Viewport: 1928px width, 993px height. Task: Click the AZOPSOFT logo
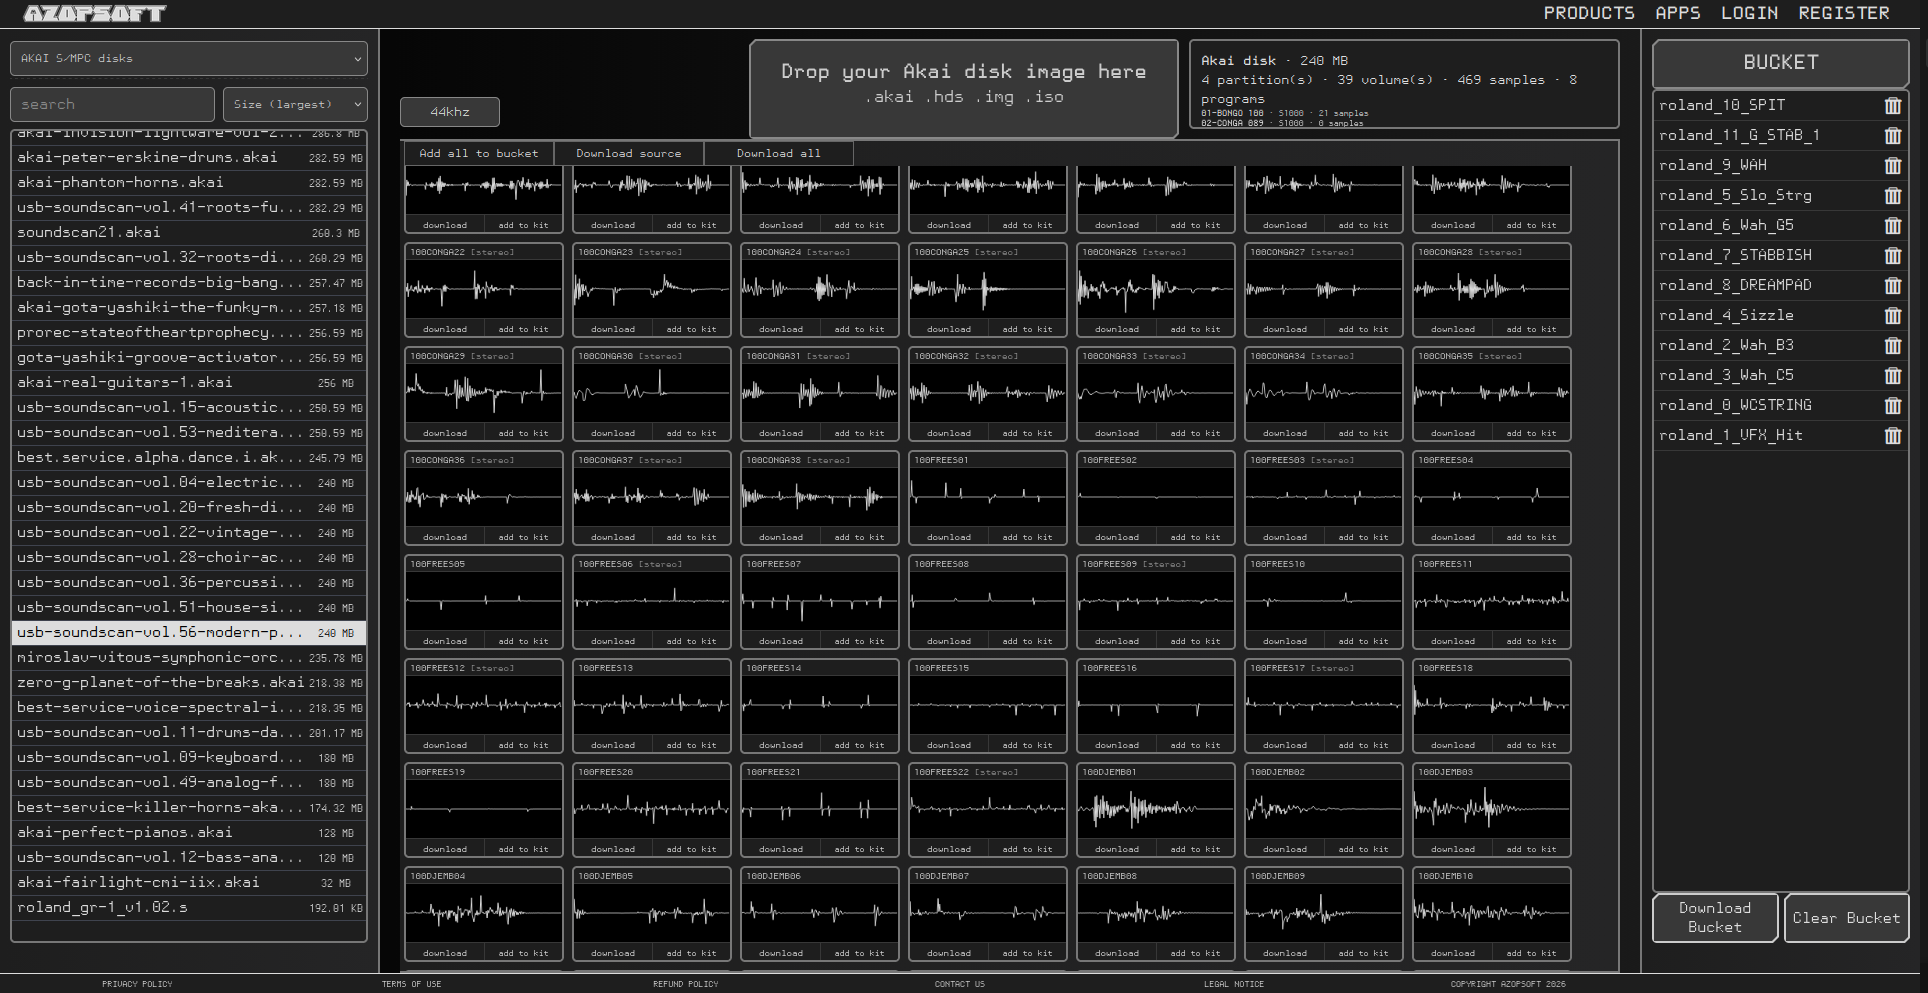tap(95, 13)
